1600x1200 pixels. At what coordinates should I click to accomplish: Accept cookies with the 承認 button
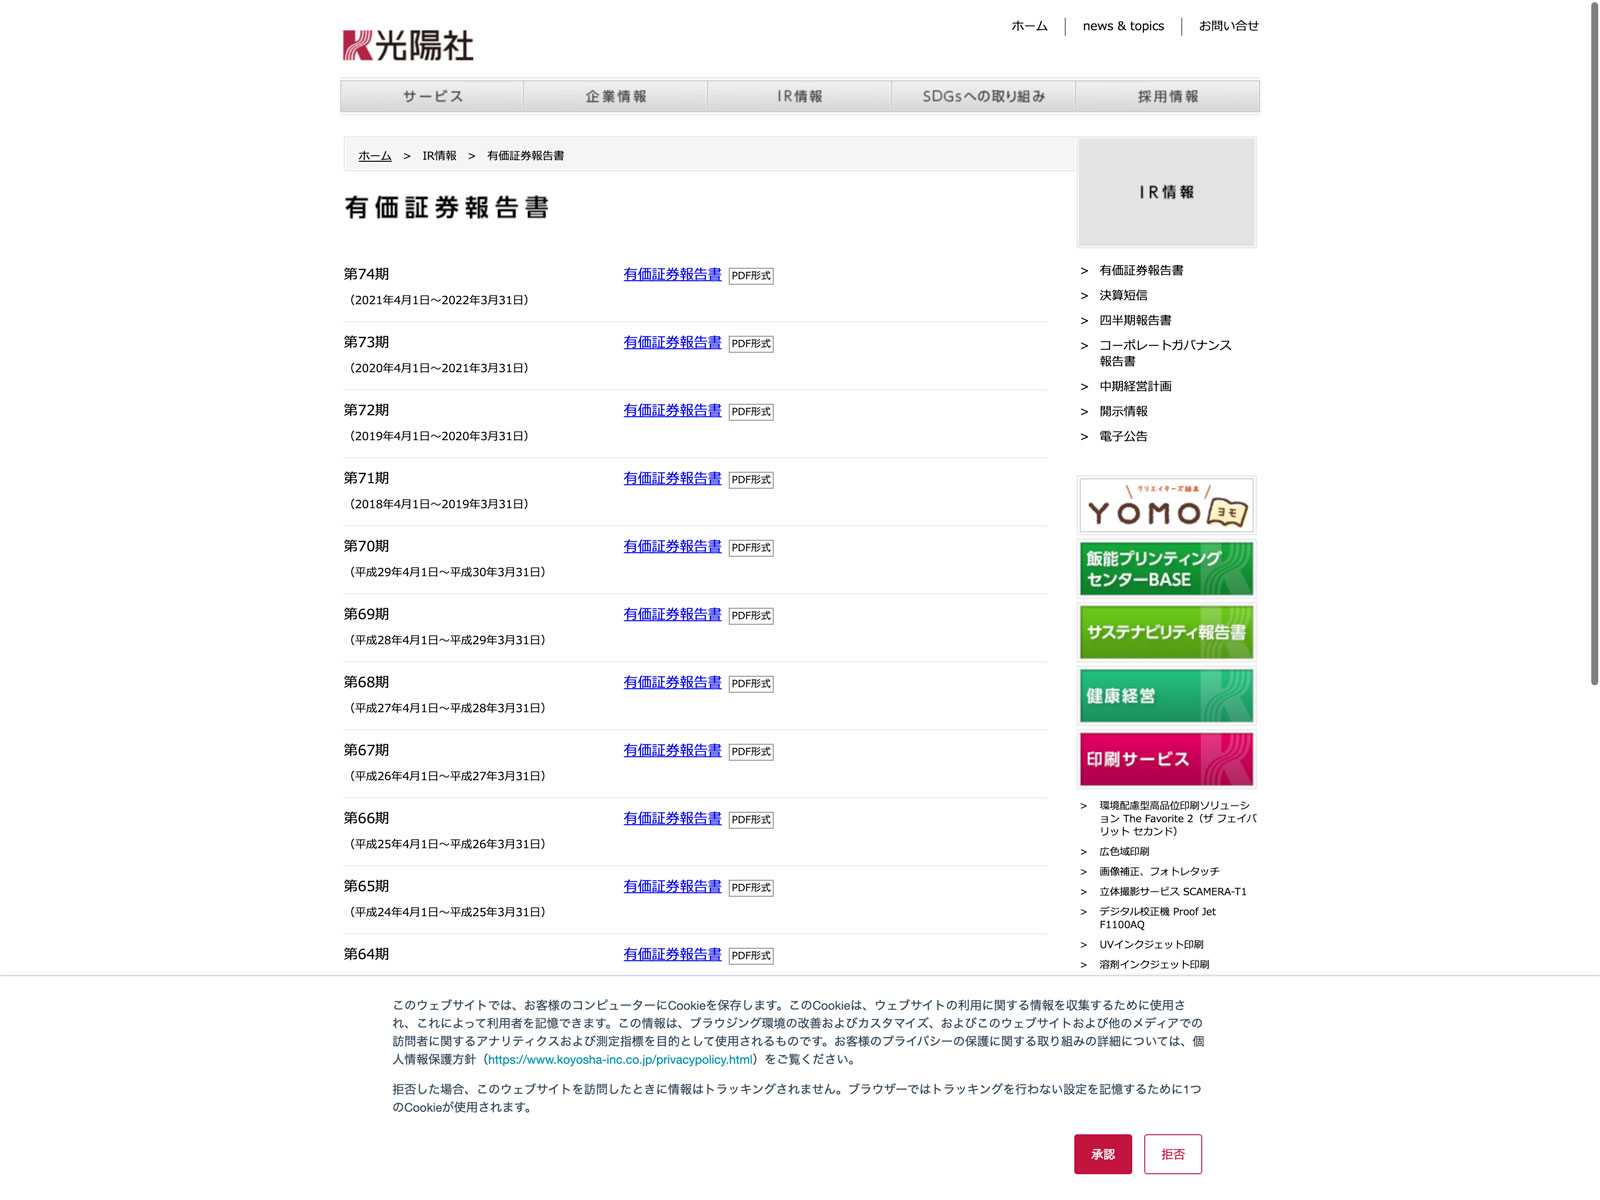click(x=1102, y=1154)
